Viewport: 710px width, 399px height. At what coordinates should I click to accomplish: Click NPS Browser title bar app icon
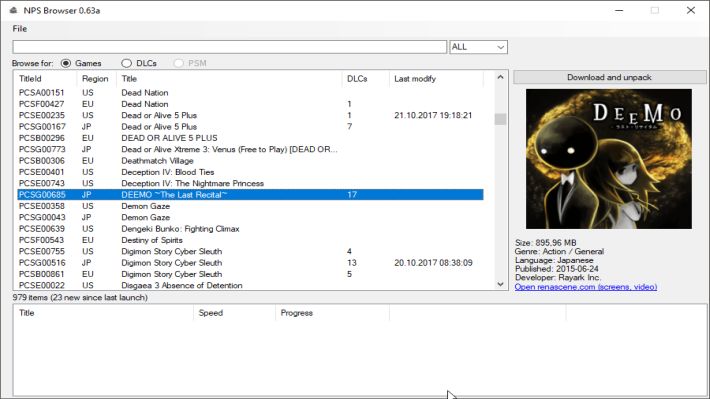click(14, 10)
